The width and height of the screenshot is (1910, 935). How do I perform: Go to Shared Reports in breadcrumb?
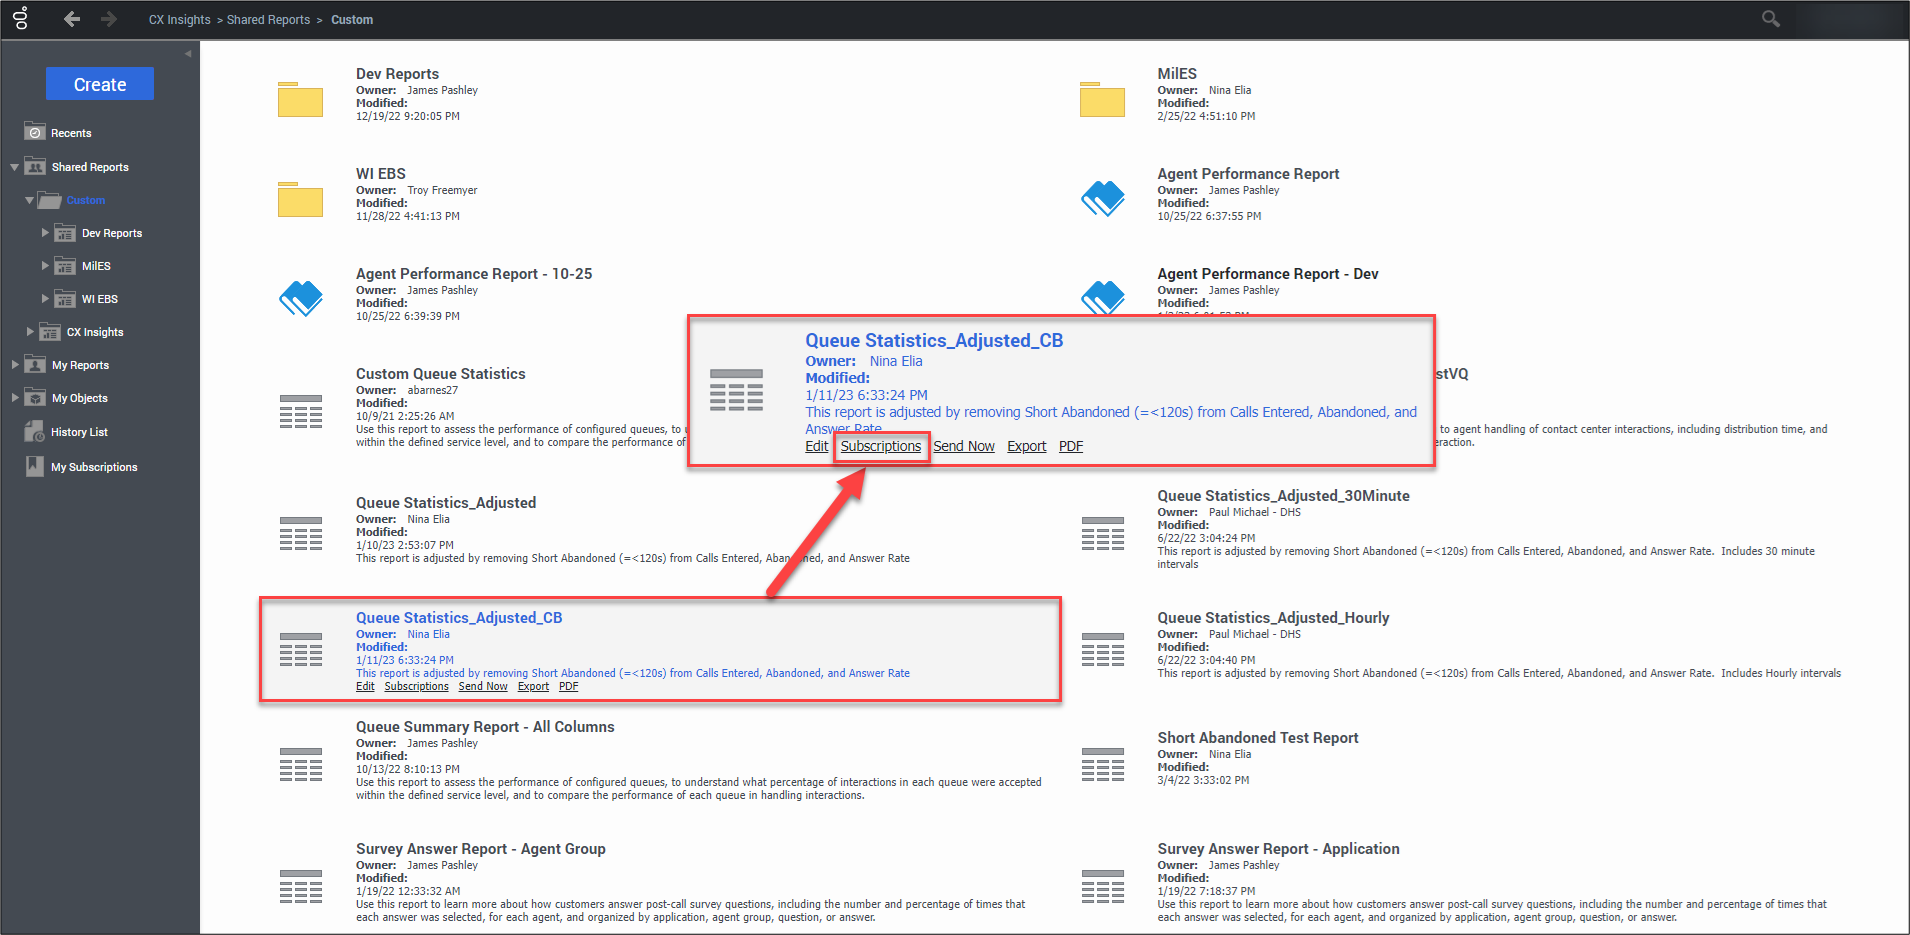click(268, 20)
